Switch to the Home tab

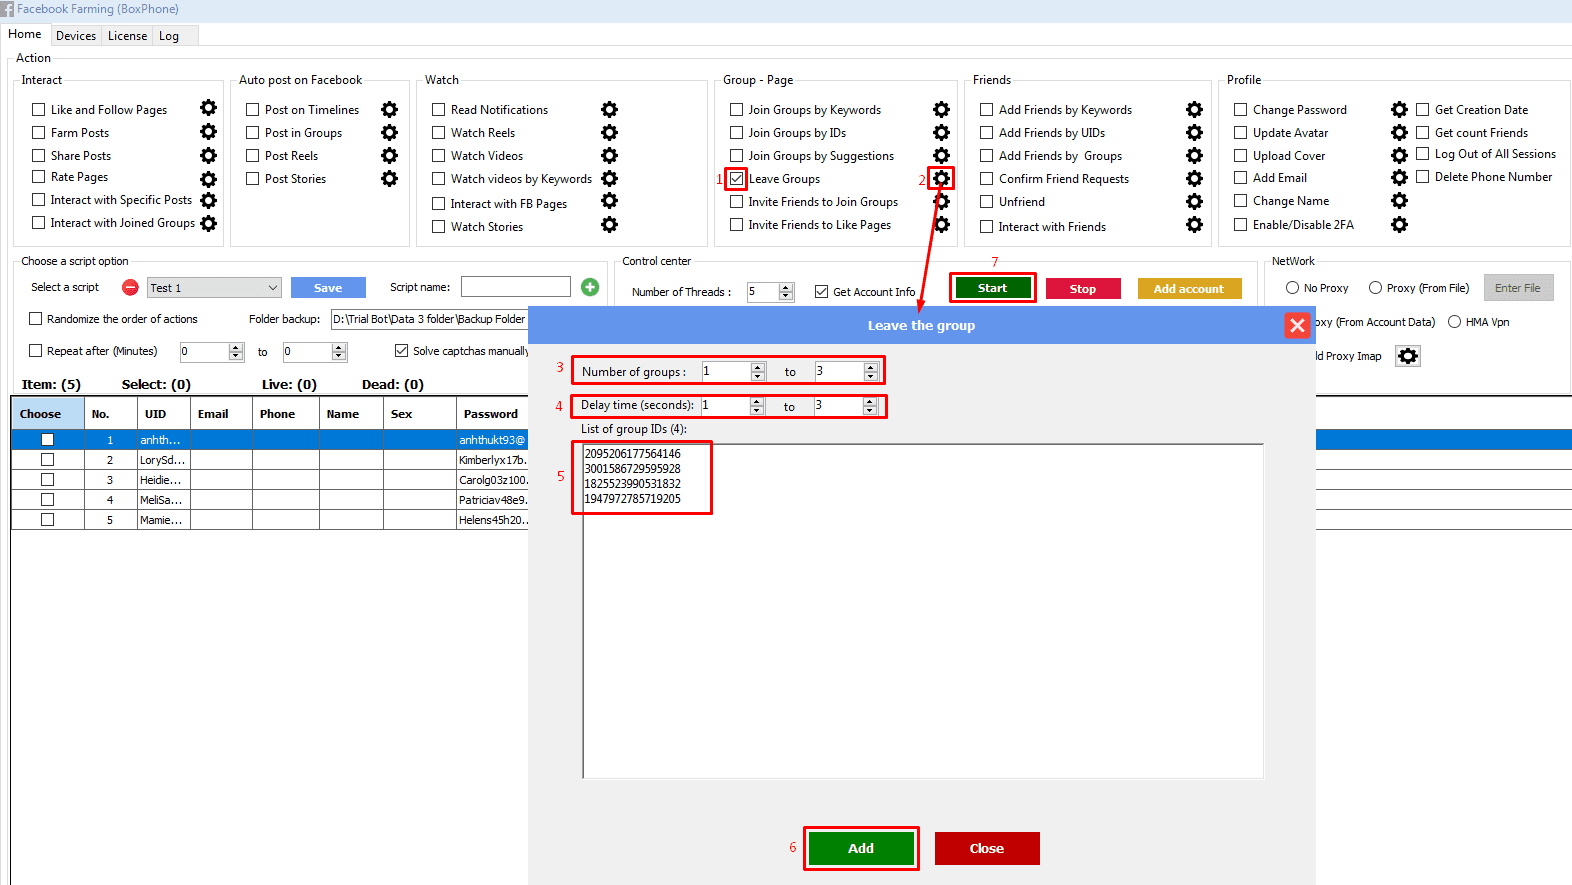click(25, 34)
